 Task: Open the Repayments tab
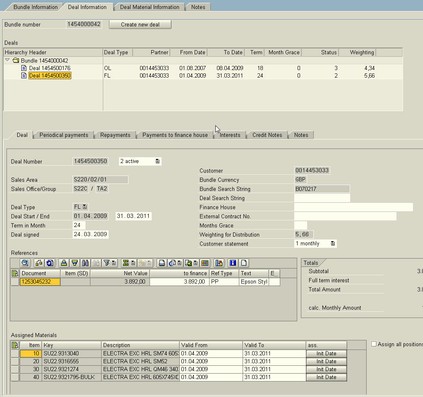[x=115, y=135]
